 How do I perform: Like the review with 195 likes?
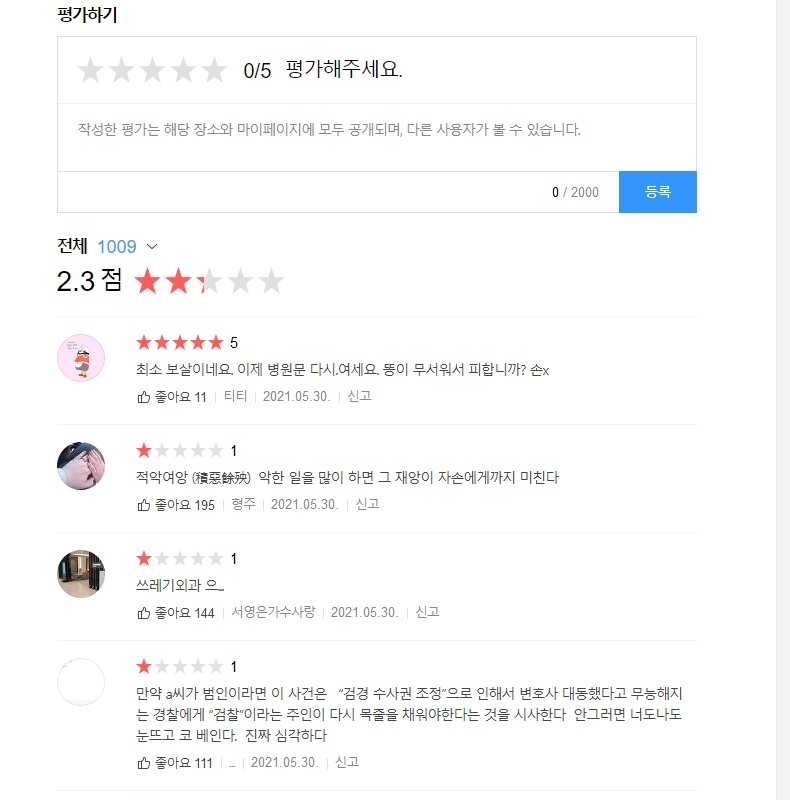[143, 505]
